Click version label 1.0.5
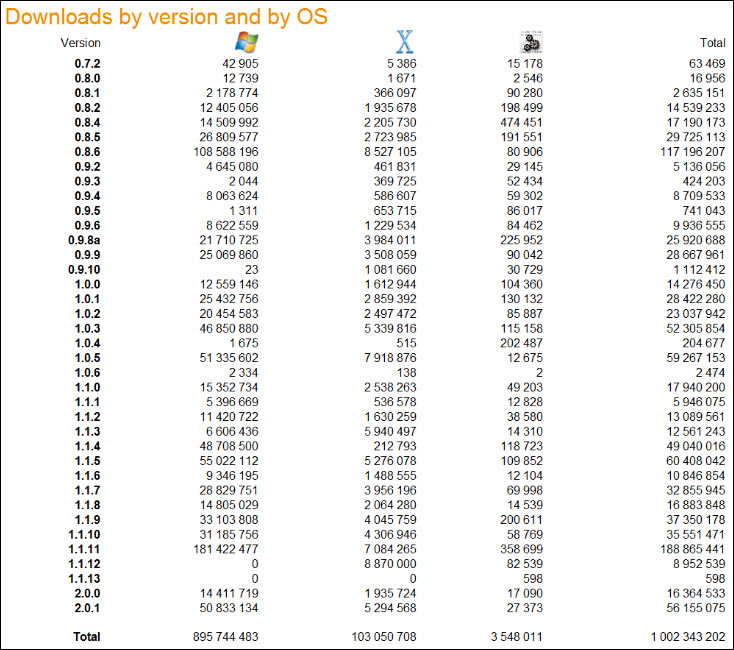 pos(87,356)
